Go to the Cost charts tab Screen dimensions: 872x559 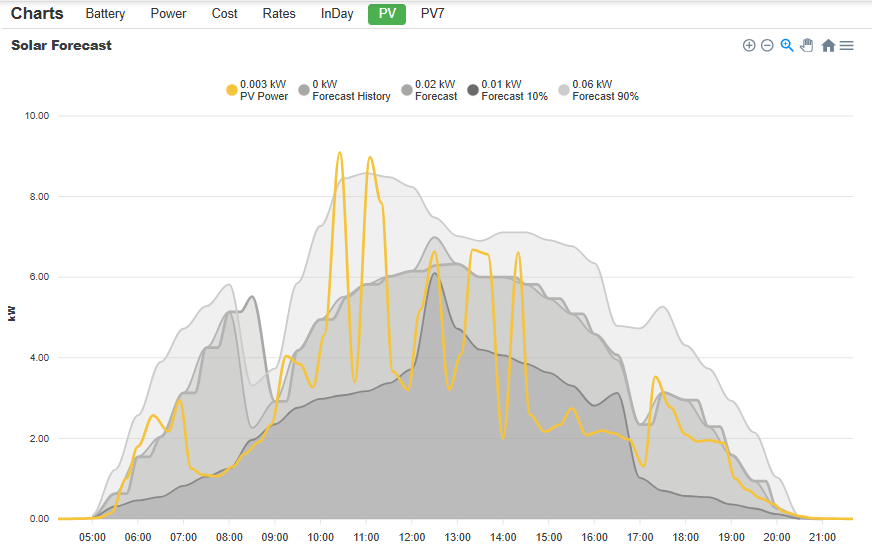(x=224, y=14)
